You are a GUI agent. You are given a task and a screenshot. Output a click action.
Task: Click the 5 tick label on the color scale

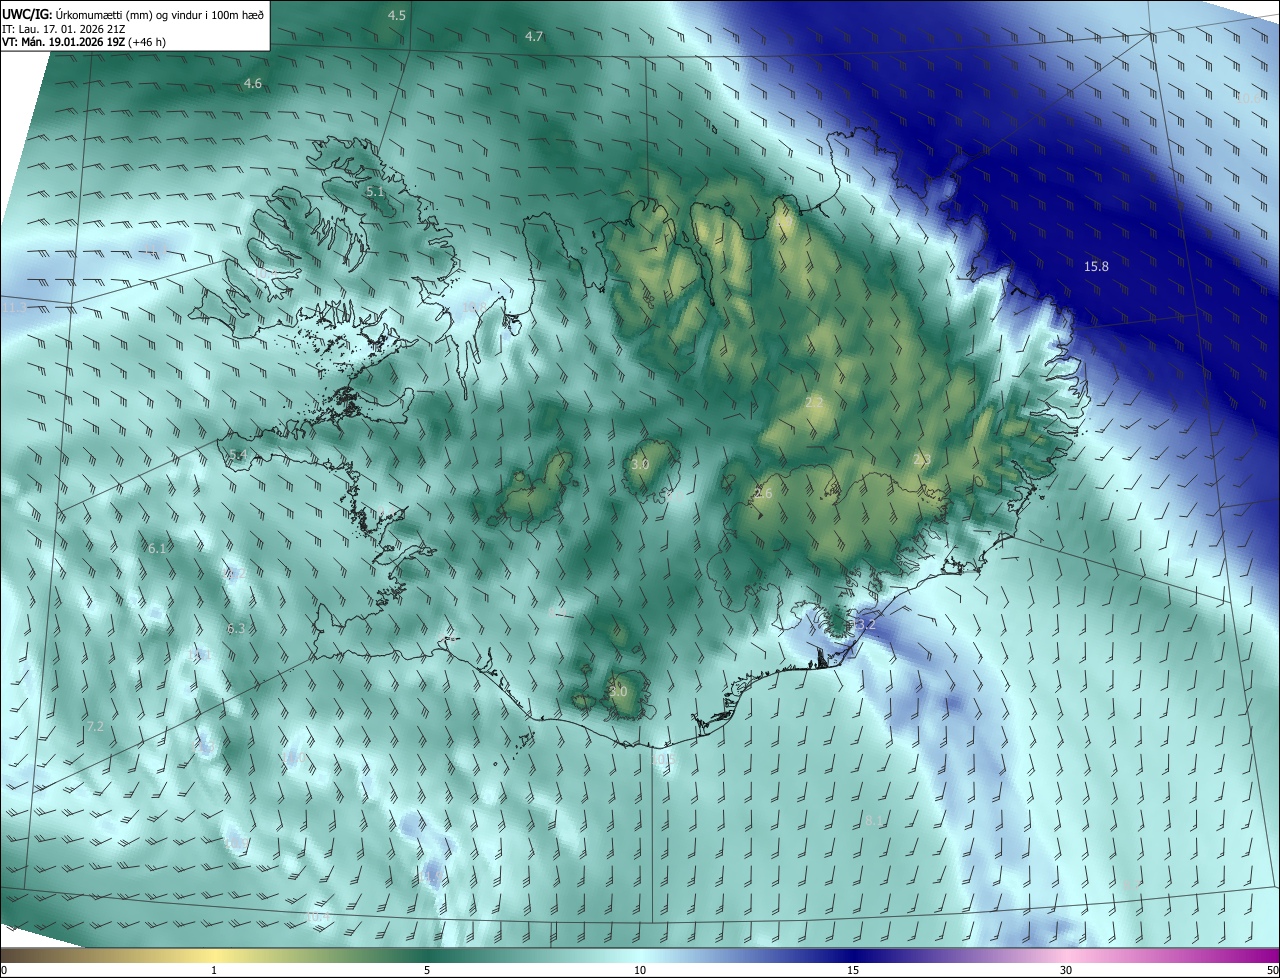[427, 971]
